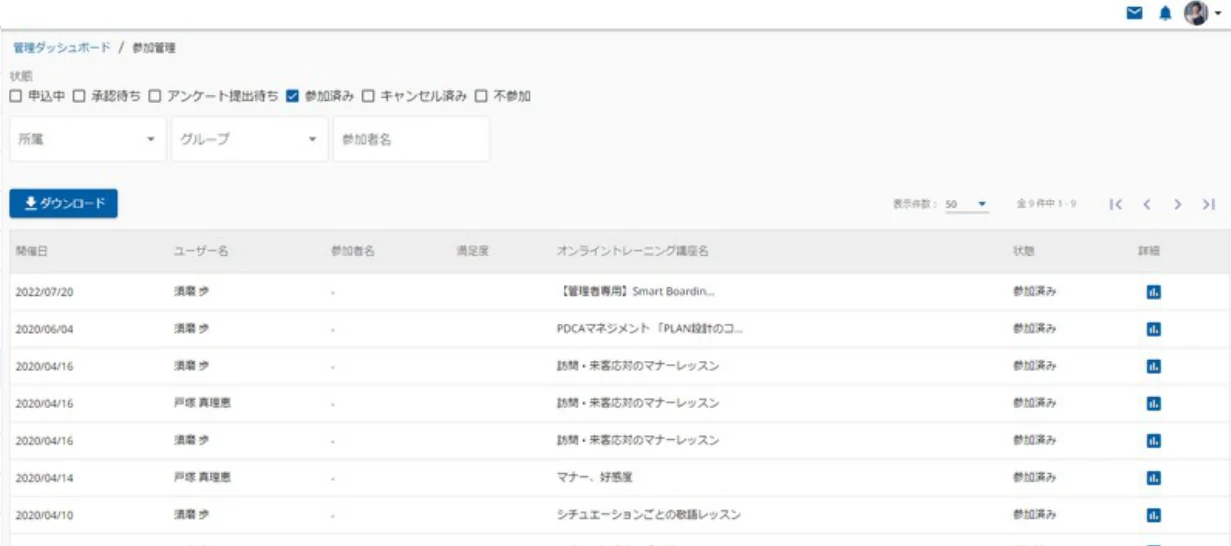Go to the previous page arrow
Viewport: 1231px width, 546px height.
1147,204
